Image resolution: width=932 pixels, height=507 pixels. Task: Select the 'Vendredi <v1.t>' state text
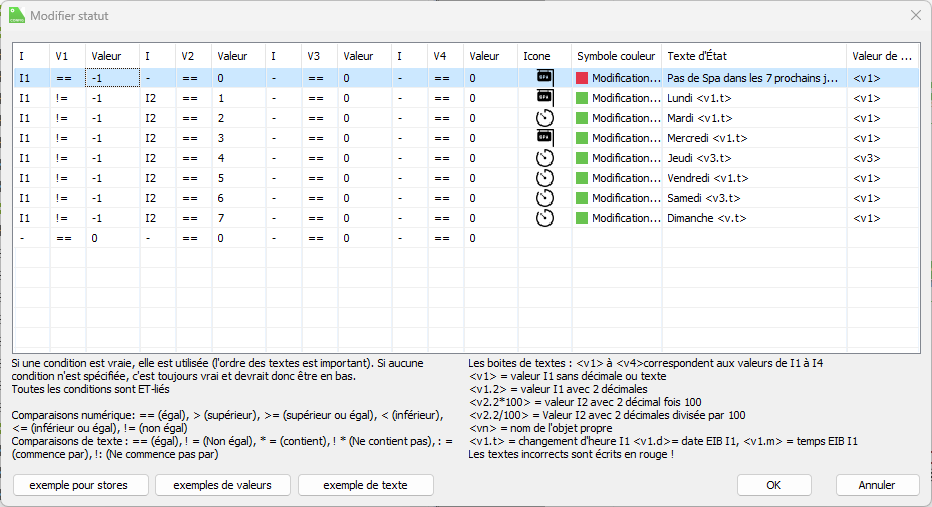coord(708,178)
